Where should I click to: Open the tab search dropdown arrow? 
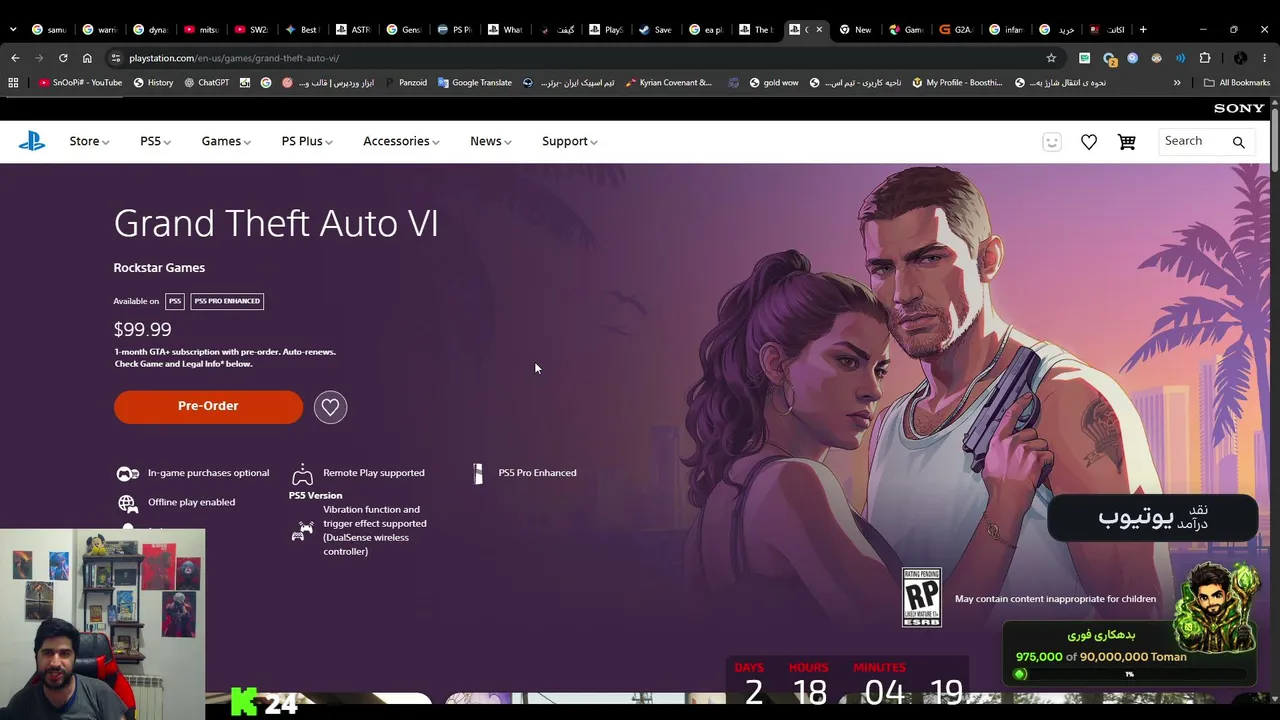(x=13, y=29)
